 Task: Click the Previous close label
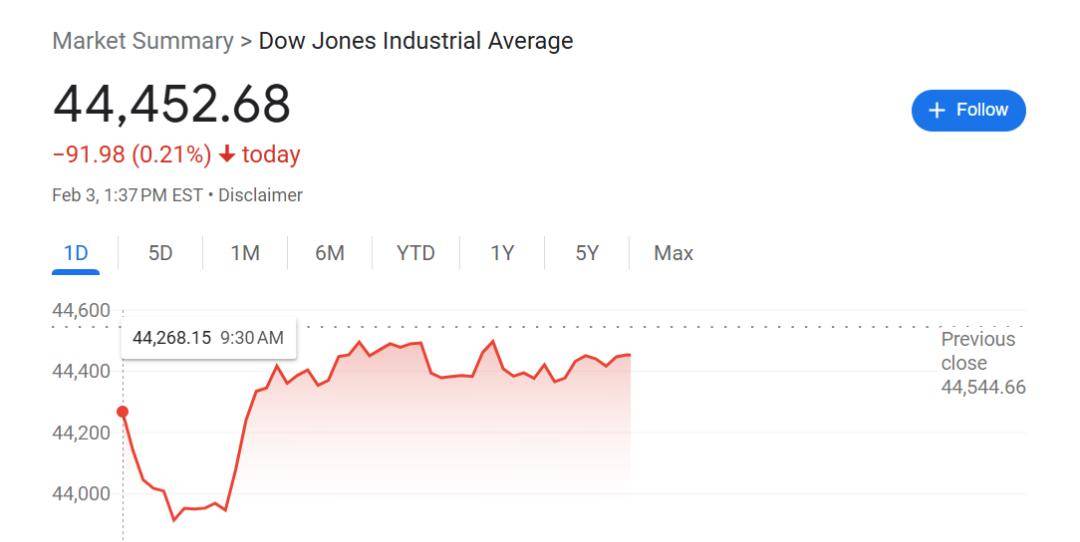pyautogui.click(x=977, y=351)
